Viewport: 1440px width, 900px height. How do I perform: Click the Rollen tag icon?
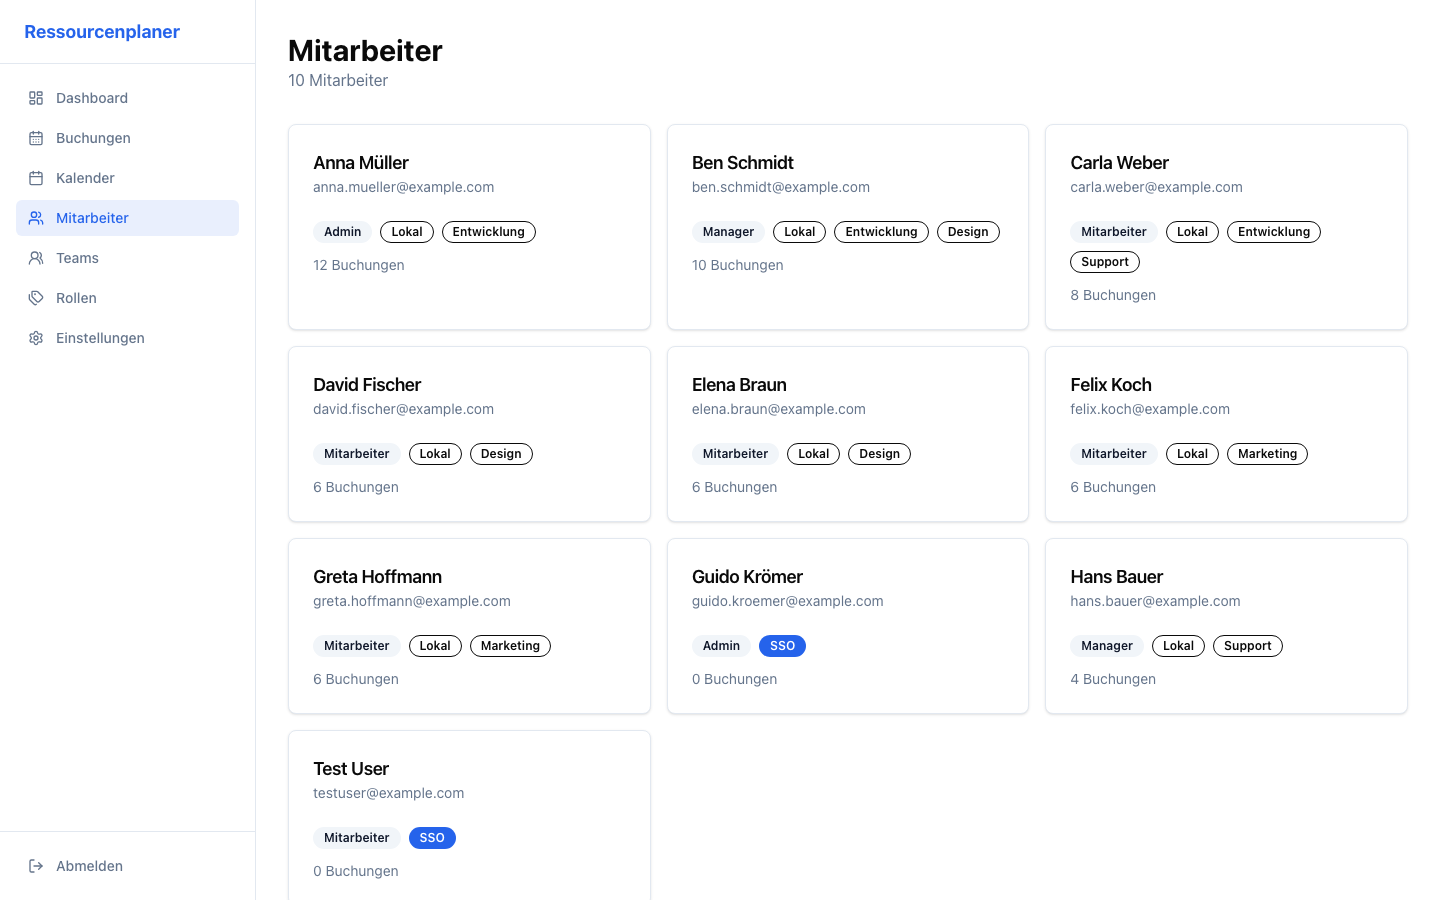coord(36,298)
